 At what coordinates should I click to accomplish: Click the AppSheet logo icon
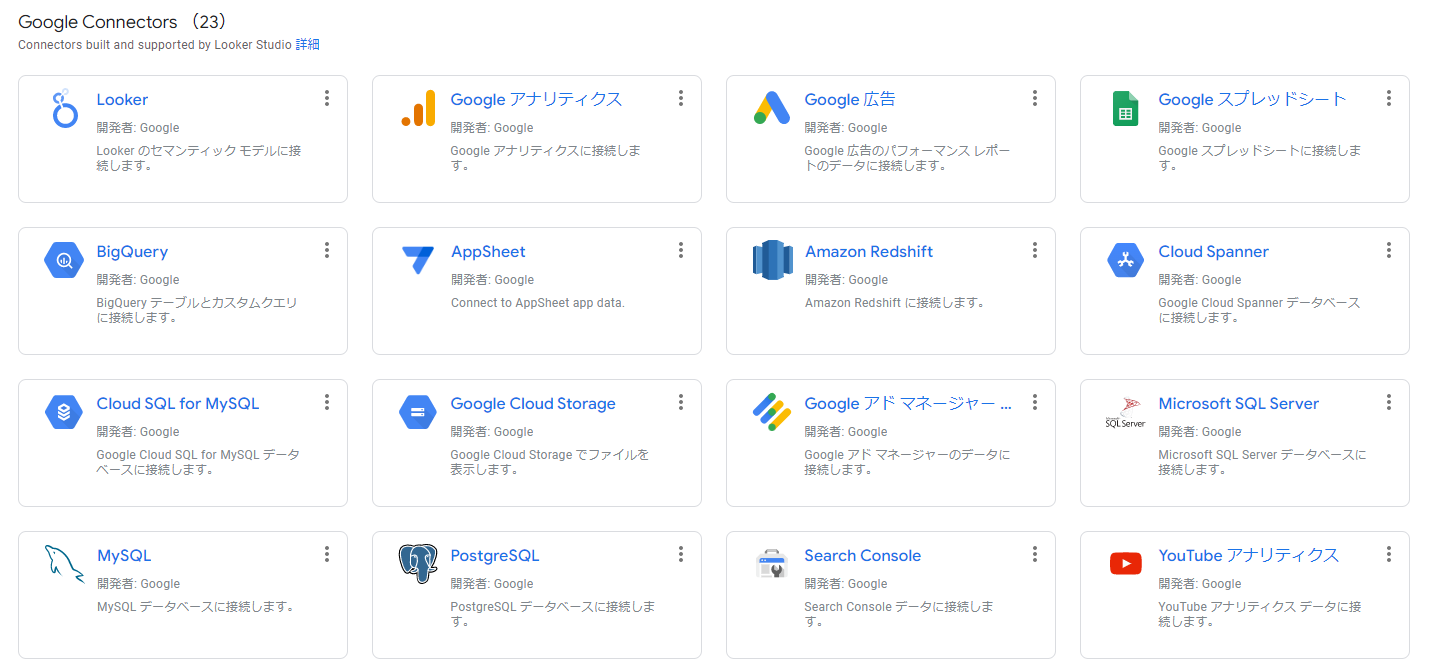point(418,260)
